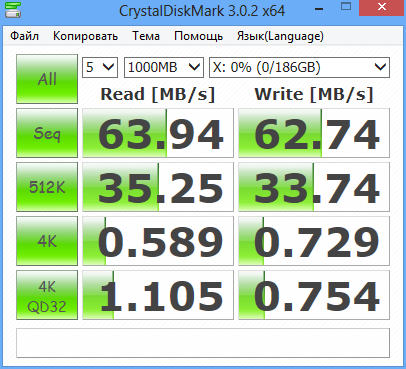Select the 4K QD32 write result 0.754
The width and height of the screenshot is (406, 369).
click(x=314, y=295)
